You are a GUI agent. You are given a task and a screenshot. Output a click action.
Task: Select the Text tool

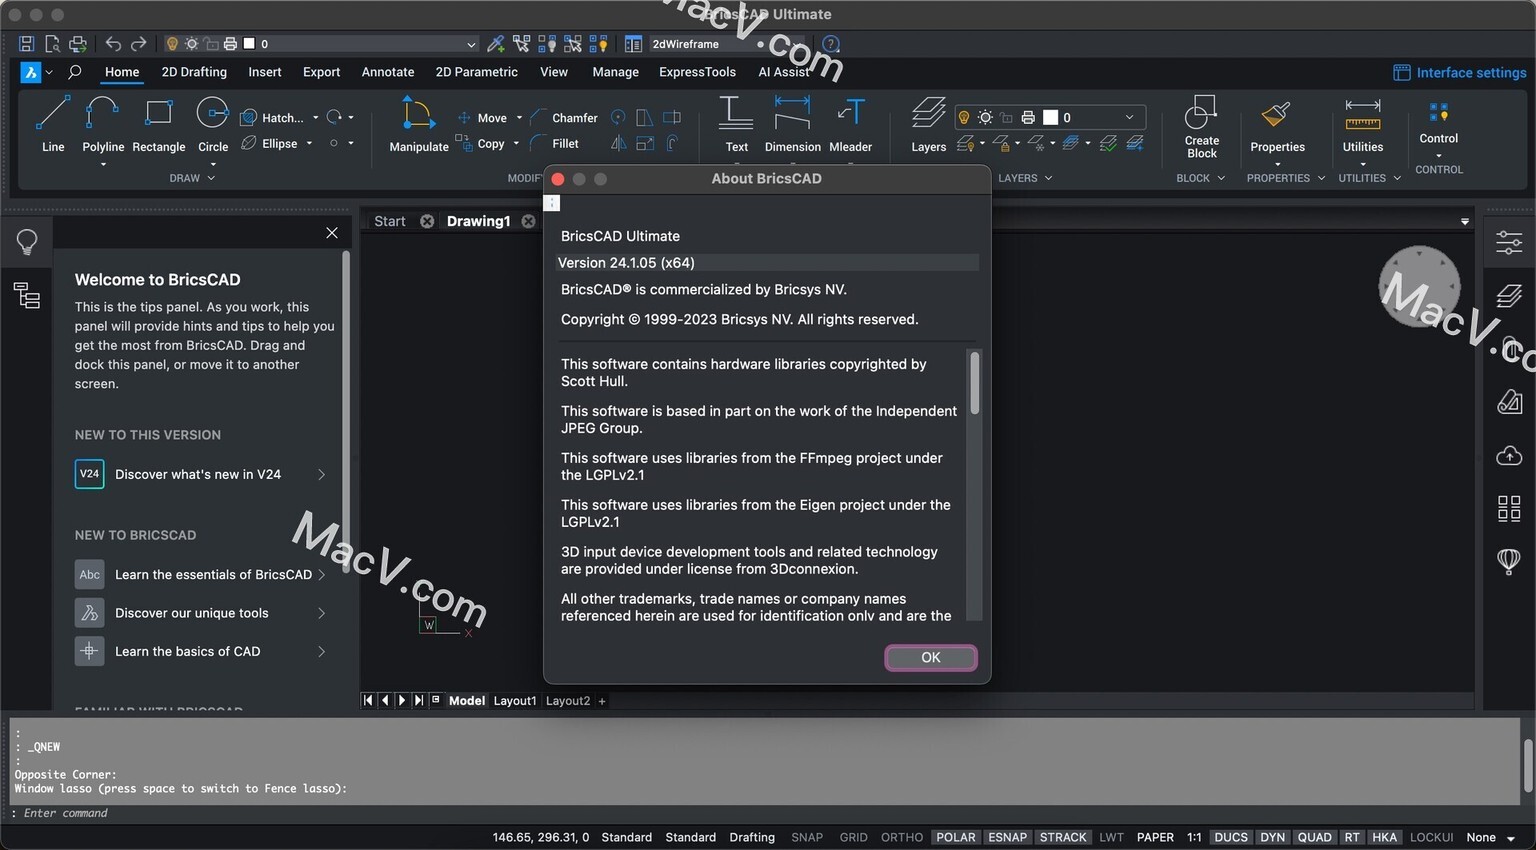[x=736, y=124]
